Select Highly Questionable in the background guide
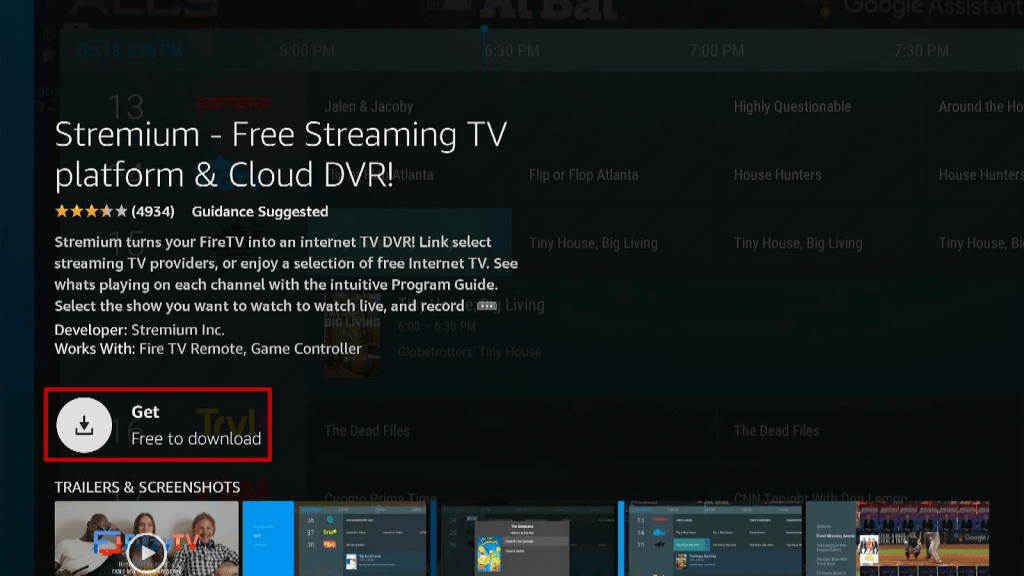1024x576 pixels. pyautogui.click(x=792, y=106)
